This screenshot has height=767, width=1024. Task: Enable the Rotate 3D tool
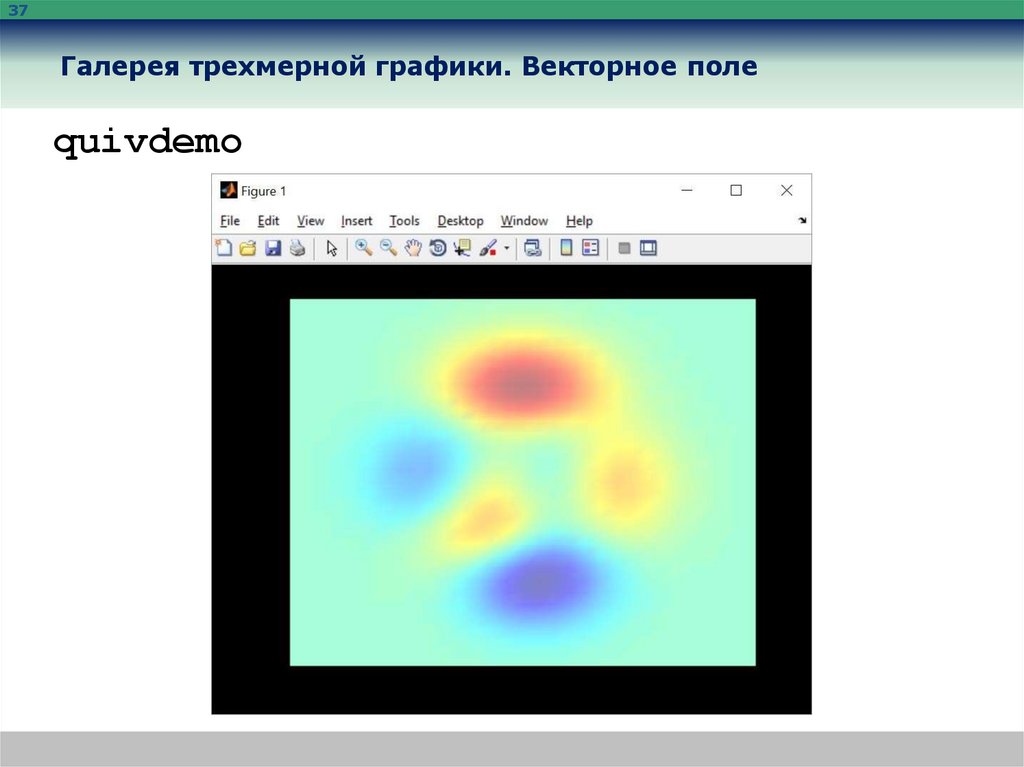pos(438,248)
